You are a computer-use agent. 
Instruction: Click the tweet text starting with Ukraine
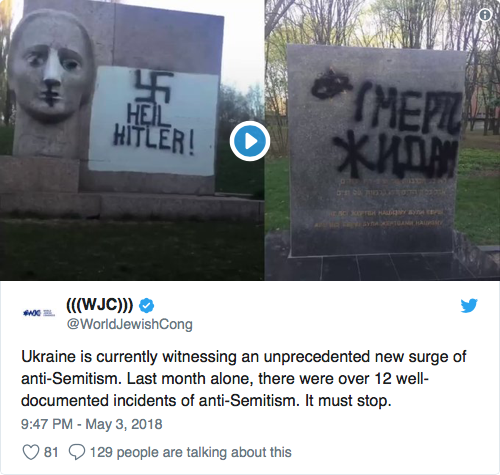click(244, 379)
